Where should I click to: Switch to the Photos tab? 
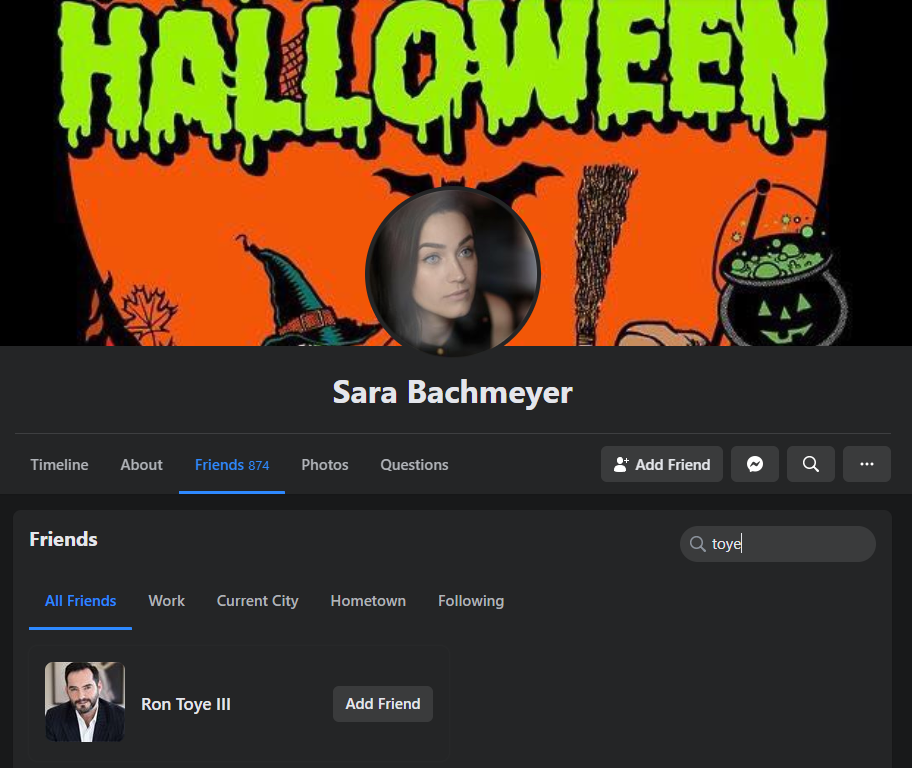(x=325, y=465)
